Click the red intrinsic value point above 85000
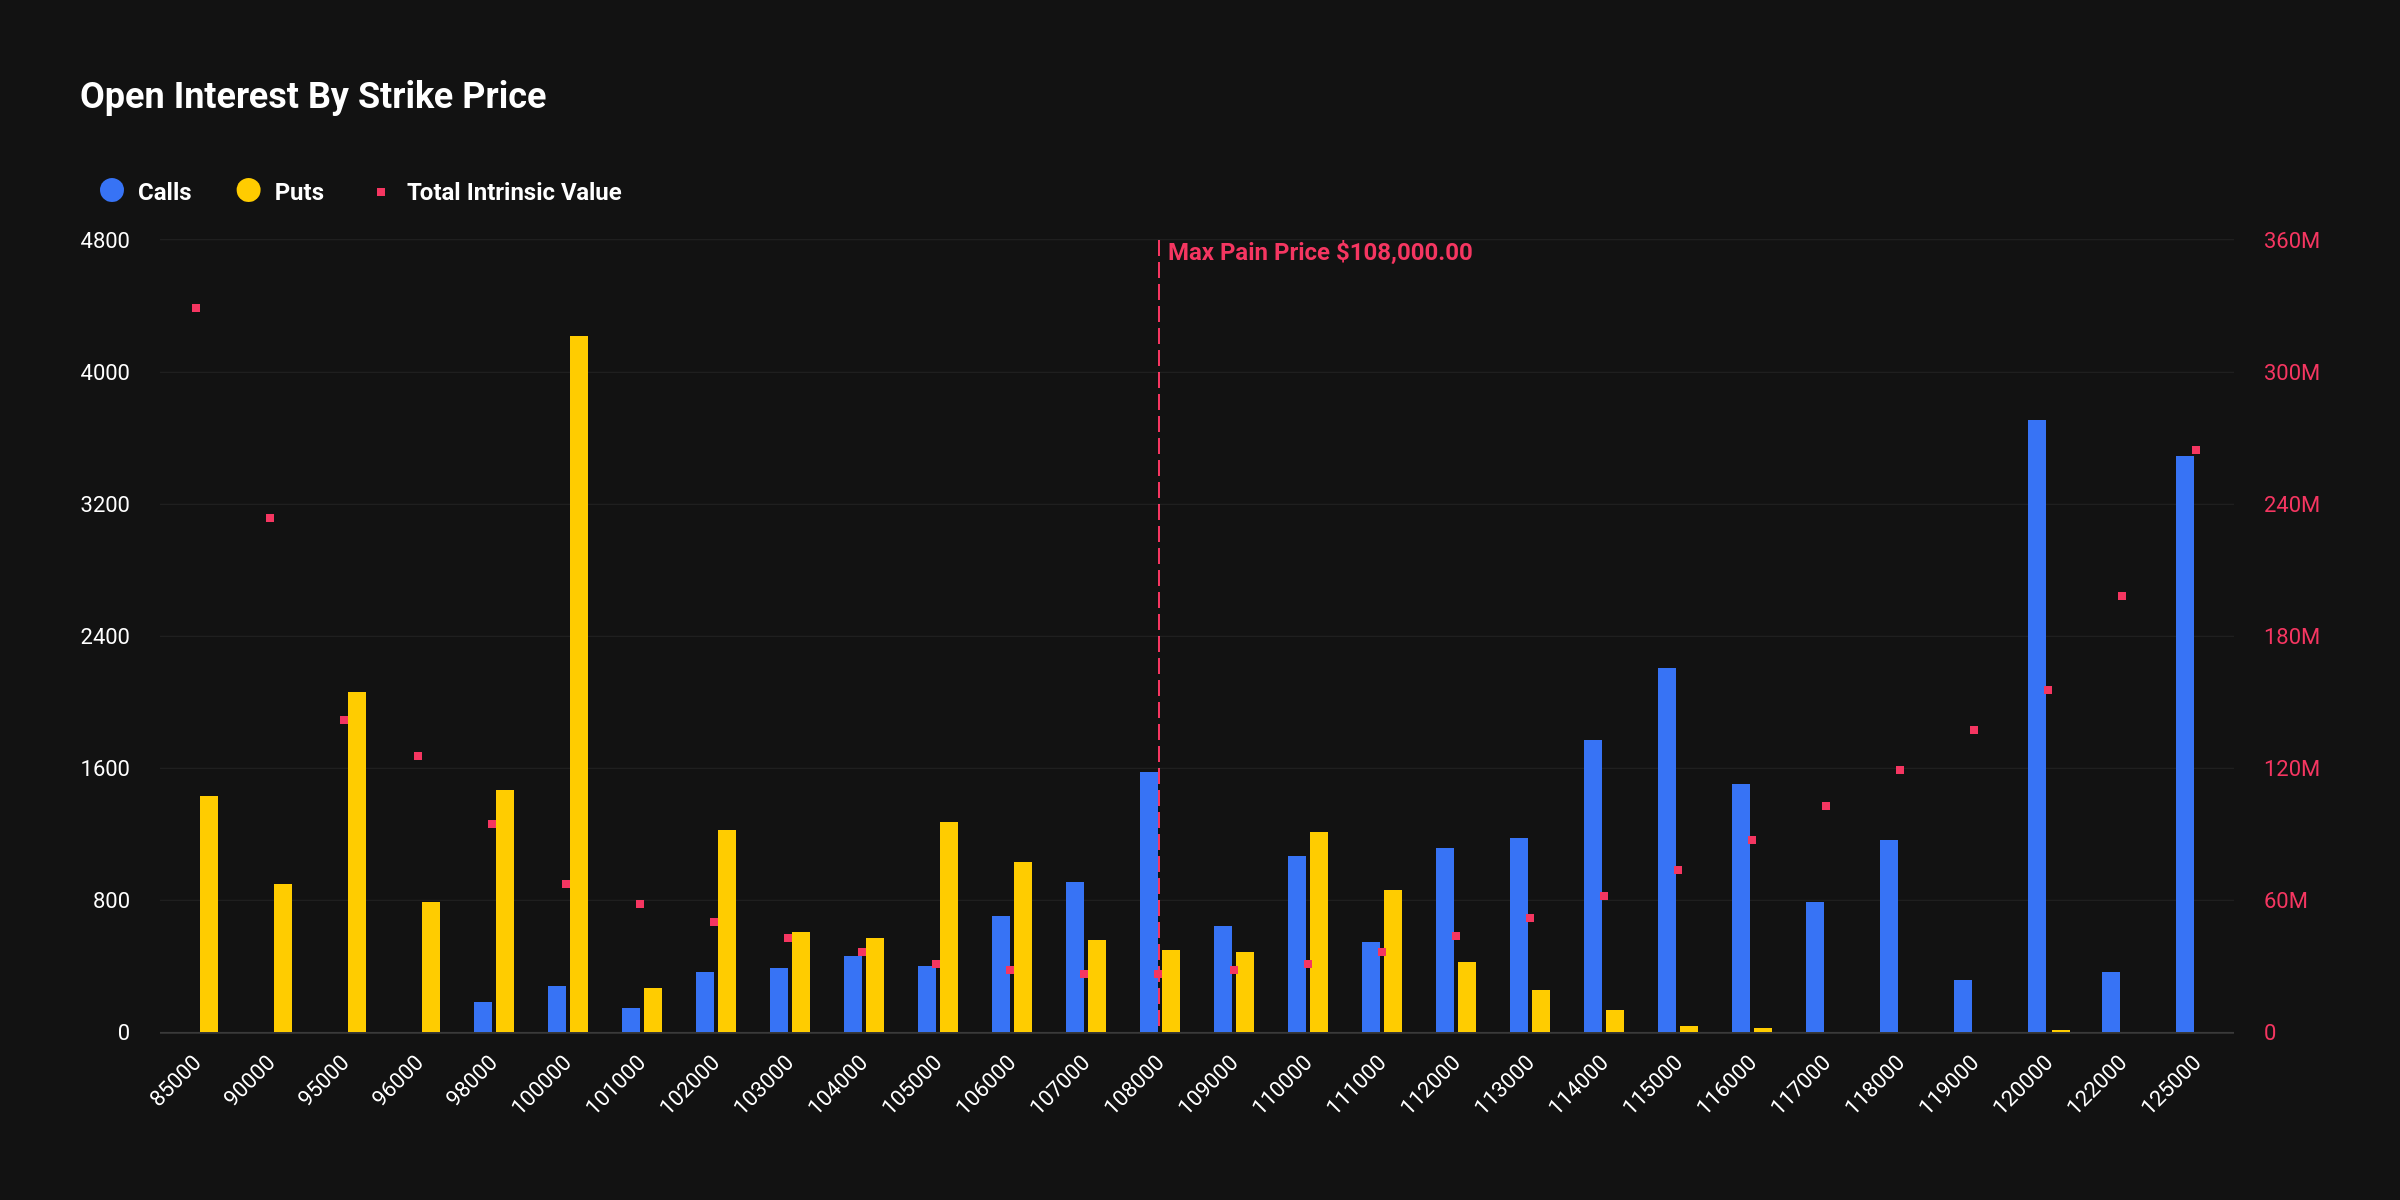This screenshot has height=1200, width=2400. tap(196, 308)
